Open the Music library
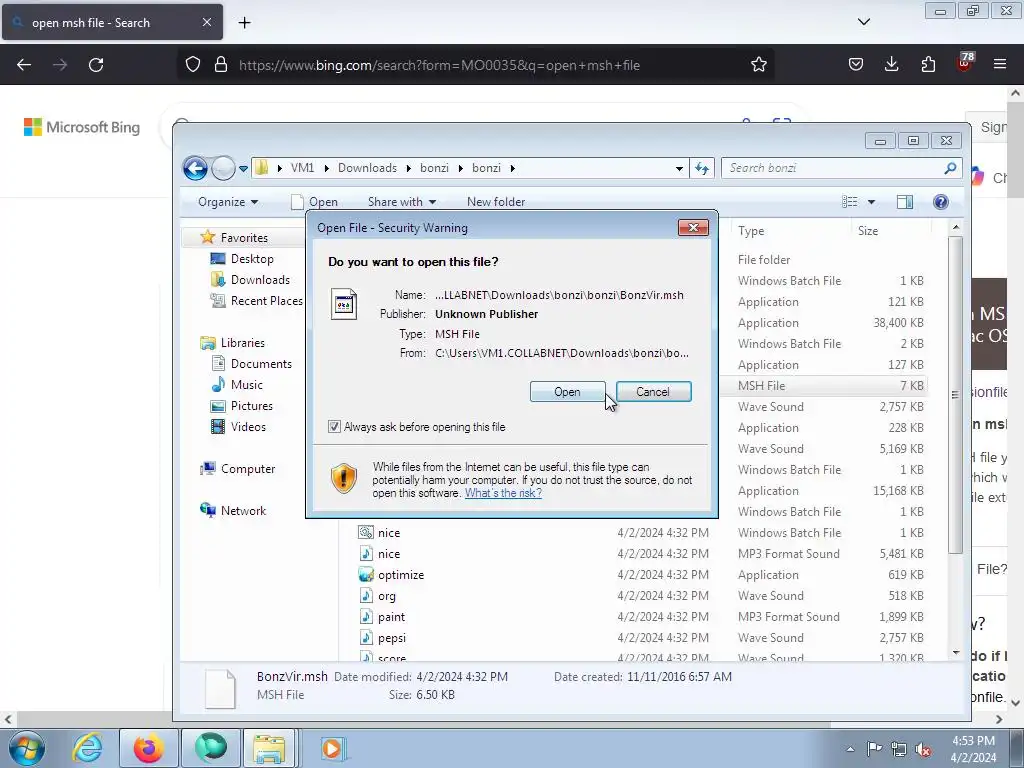The image size is (1024, 768). pyautogui.click(x=246, y=385)
